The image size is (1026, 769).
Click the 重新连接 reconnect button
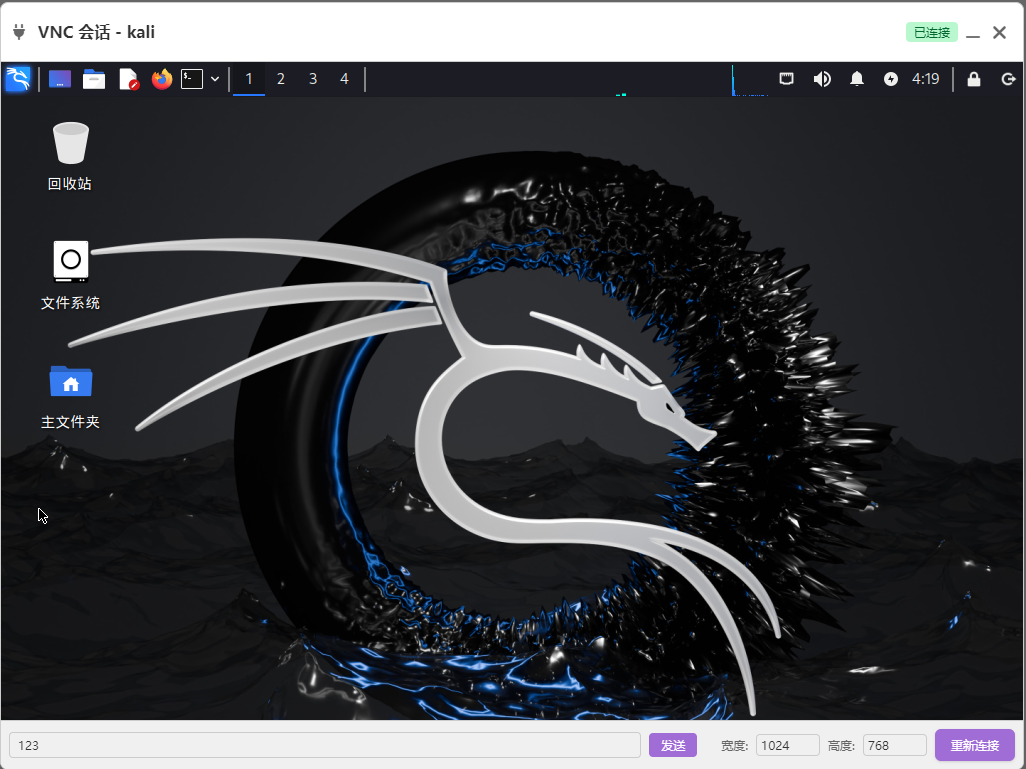click(974, 745)
